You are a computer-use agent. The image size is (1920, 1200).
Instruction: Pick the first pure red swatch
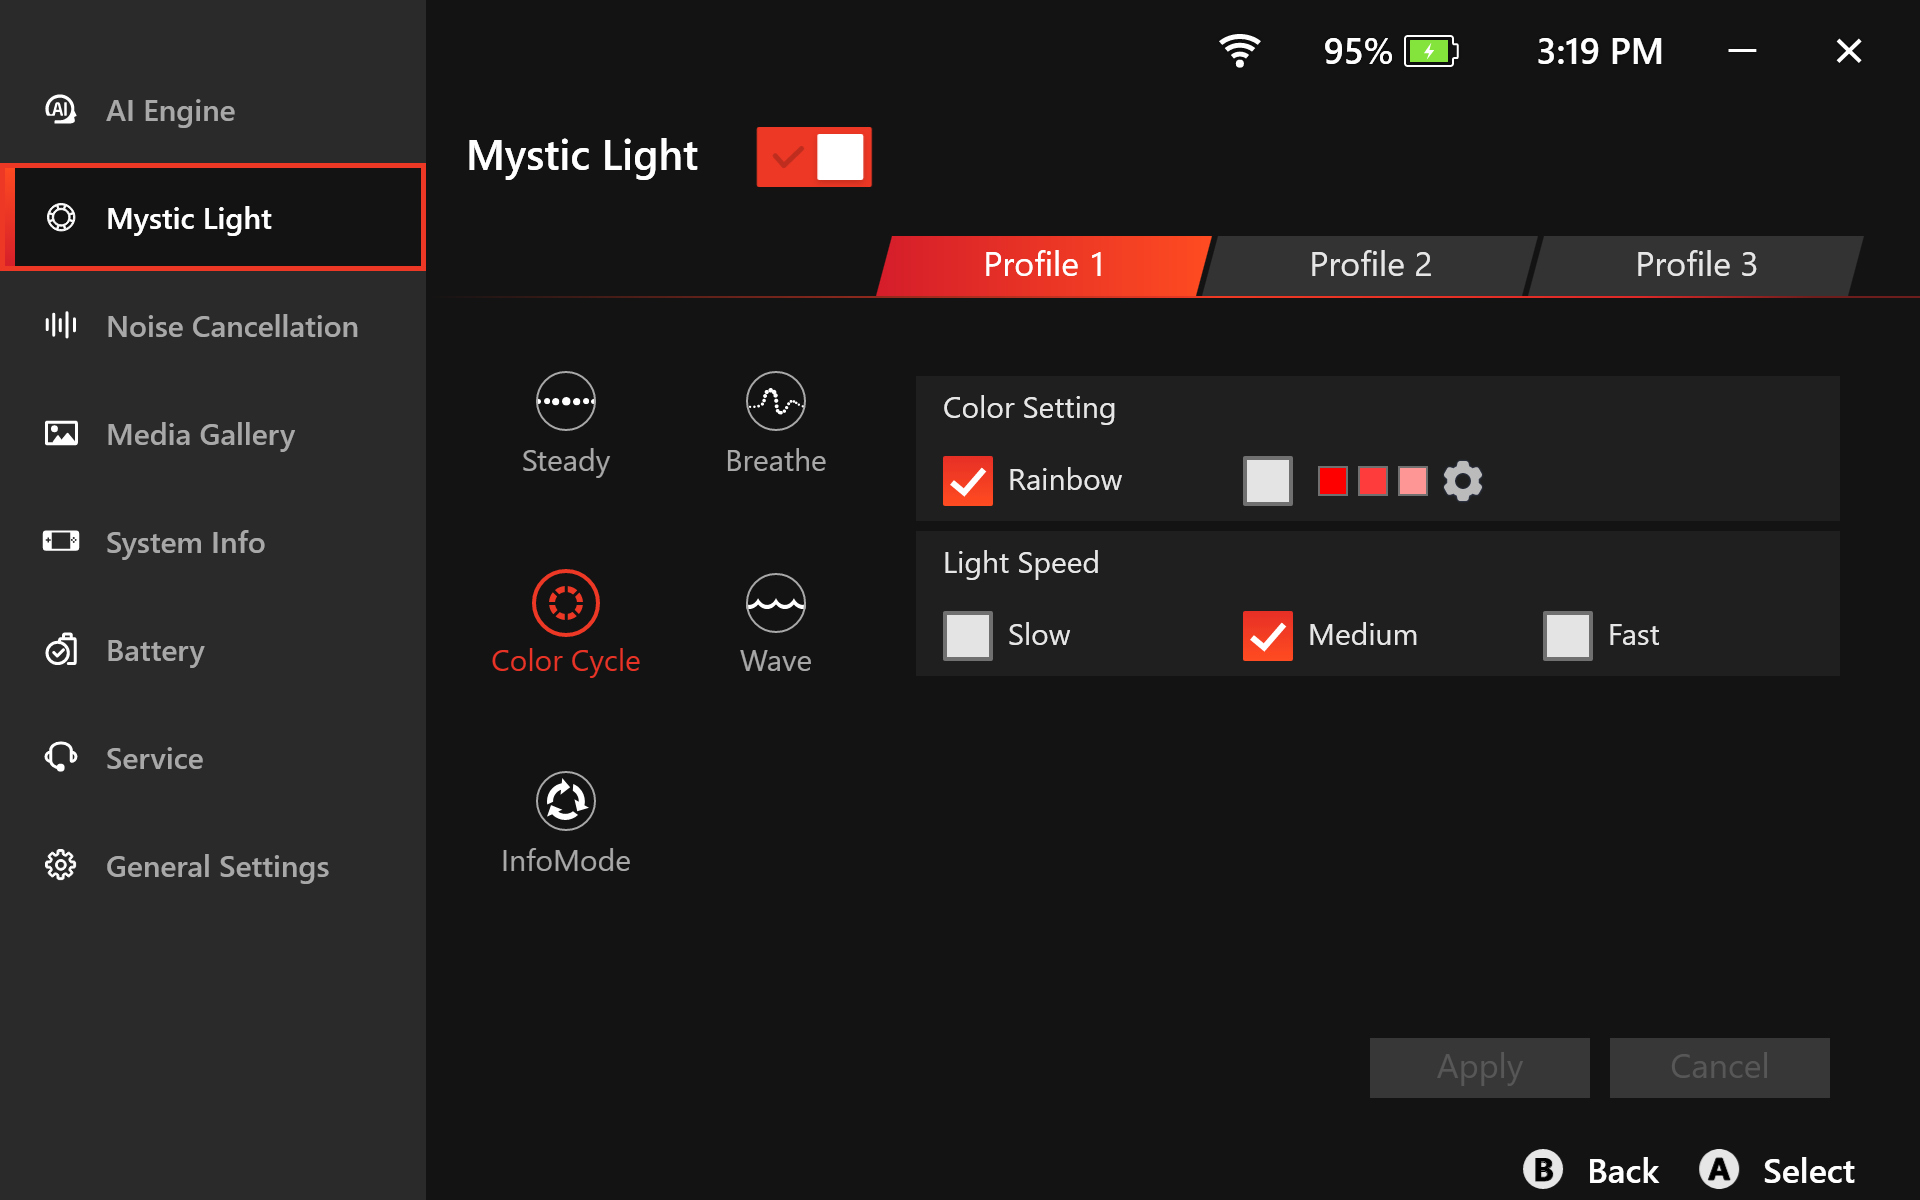pyautogui.click(x=1333, y=481)
